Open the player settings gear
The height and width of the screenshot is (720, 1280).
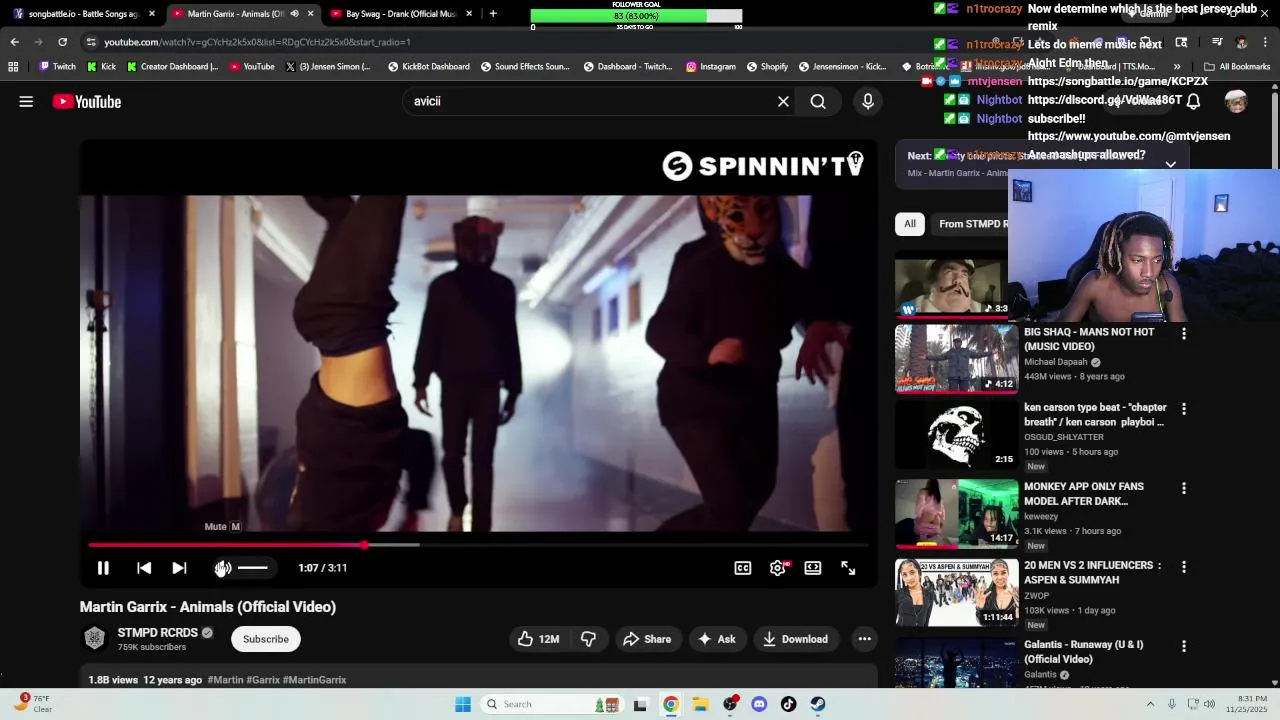click(x=778, y=568)
